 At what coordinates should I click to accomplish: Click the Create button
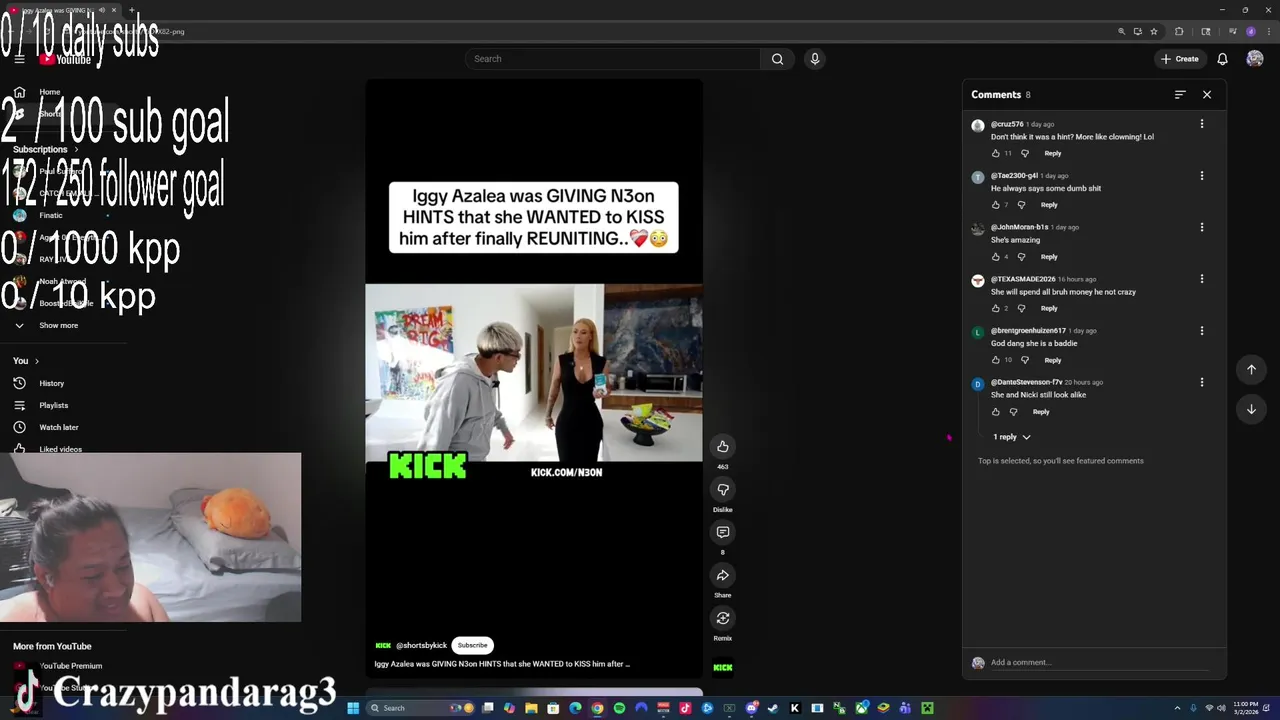1180,59
